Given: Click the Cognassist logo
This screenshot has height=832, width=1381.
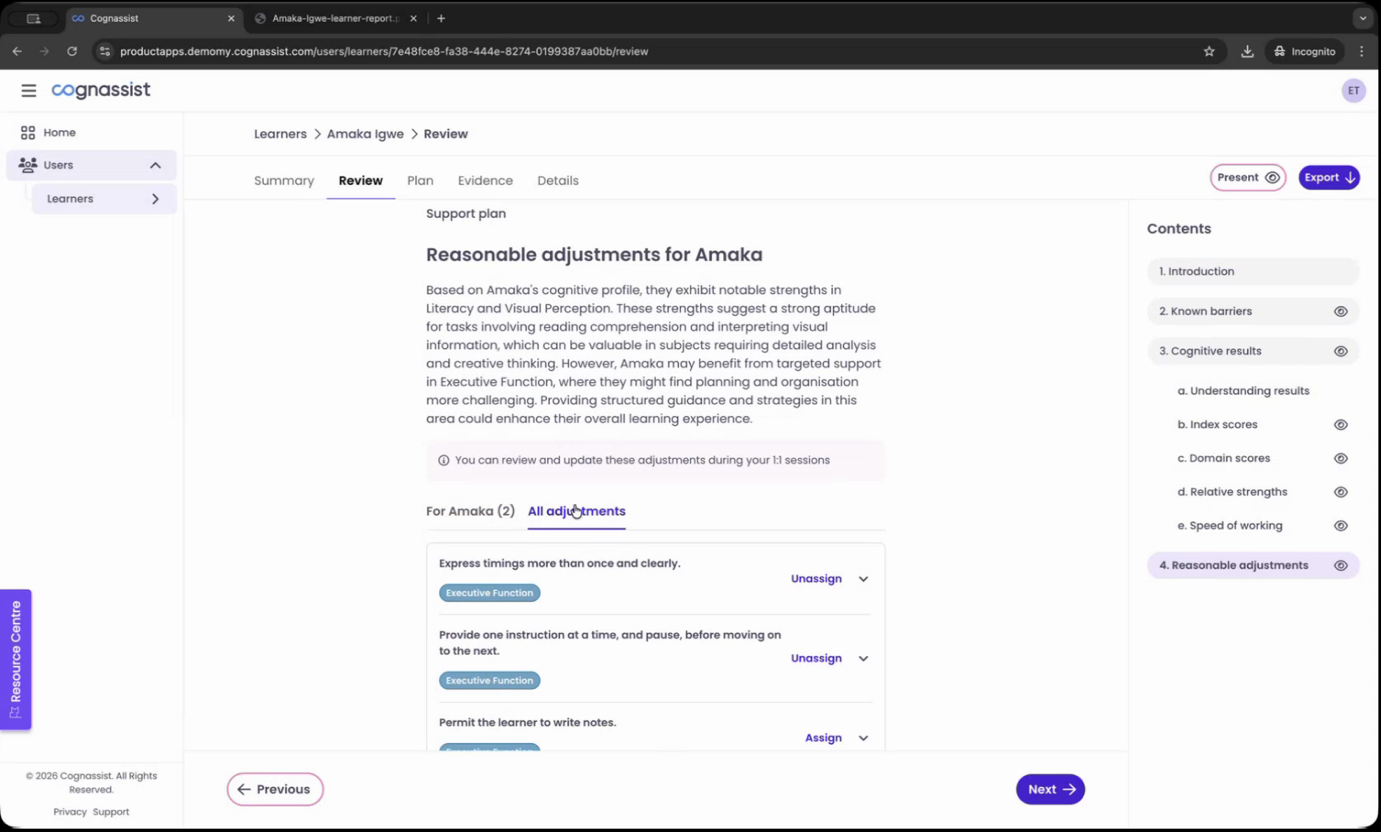Looking at the screenshot, I should (101, 90).
